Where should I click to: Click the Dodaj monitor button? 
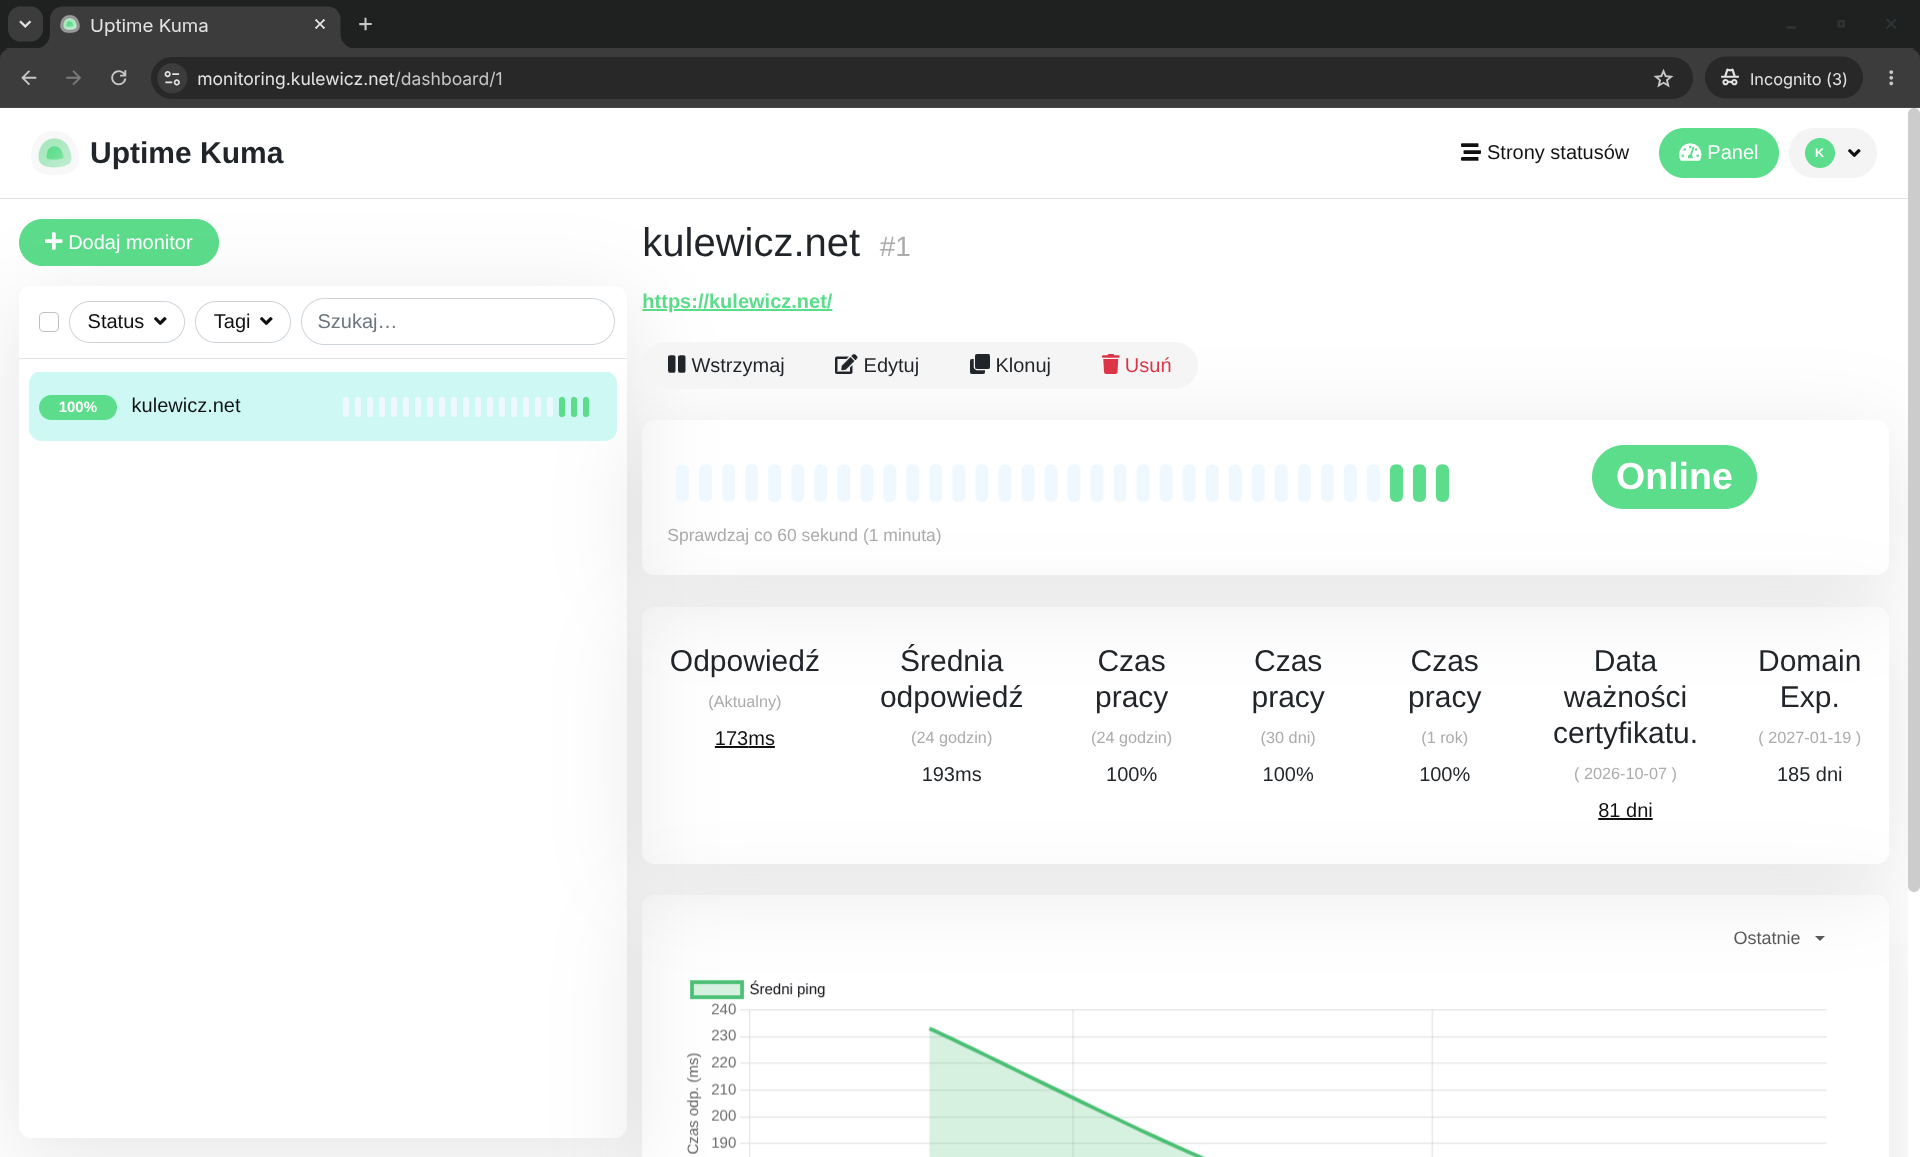point(119,242)
